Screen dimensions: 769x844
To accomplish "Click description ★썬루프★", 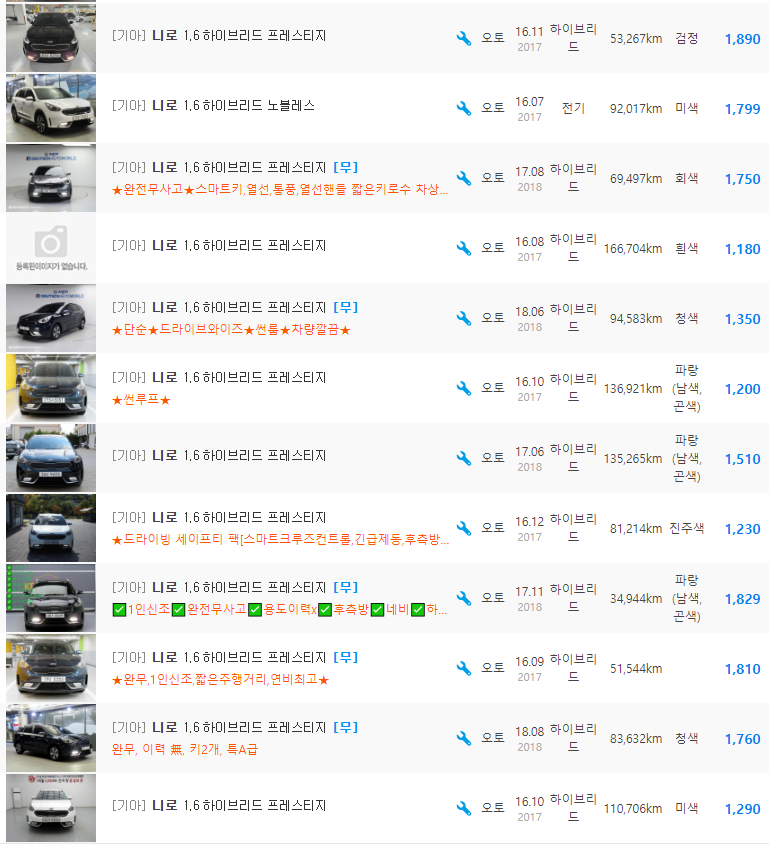I will click(x=141, y=399).
